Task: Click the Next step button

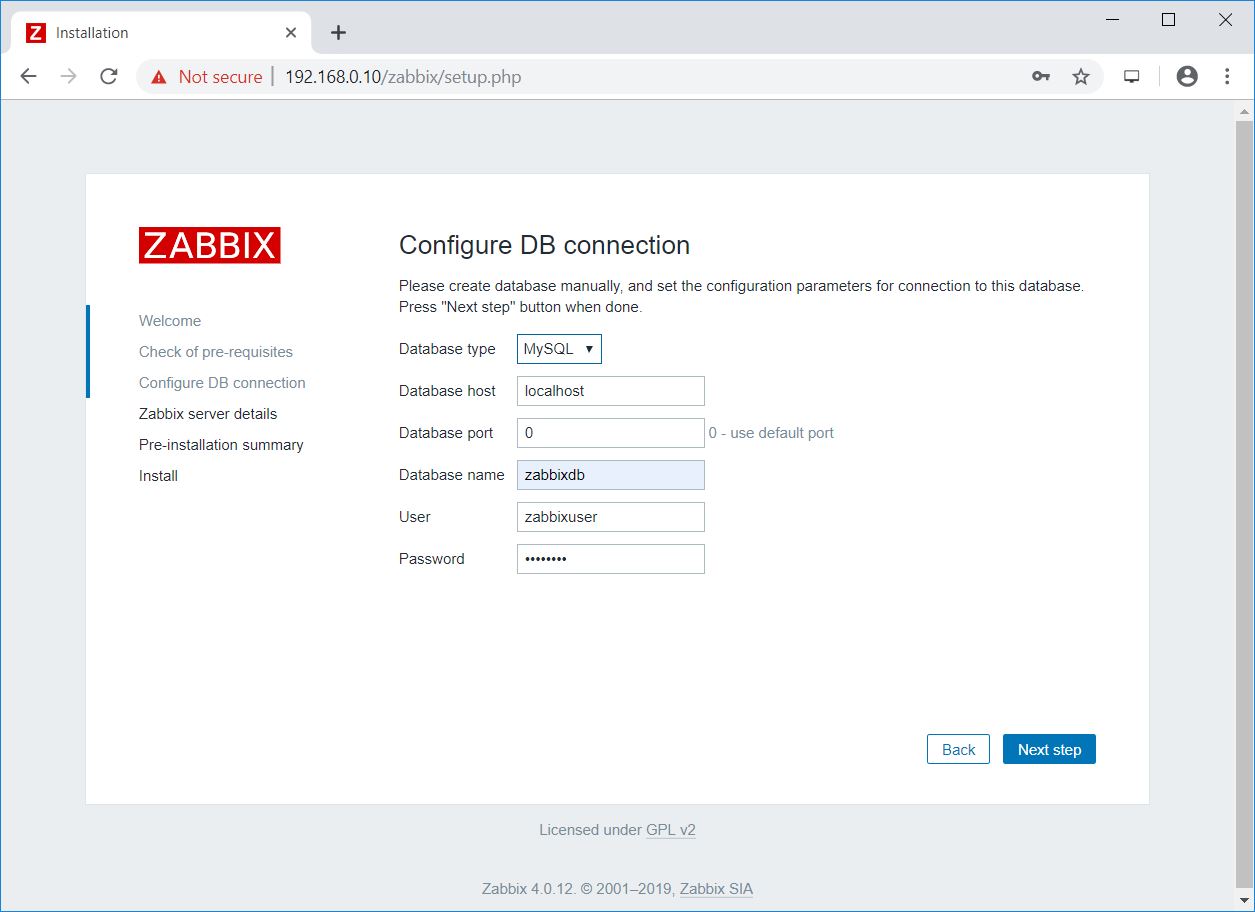Action: (x=1049, y=750)
